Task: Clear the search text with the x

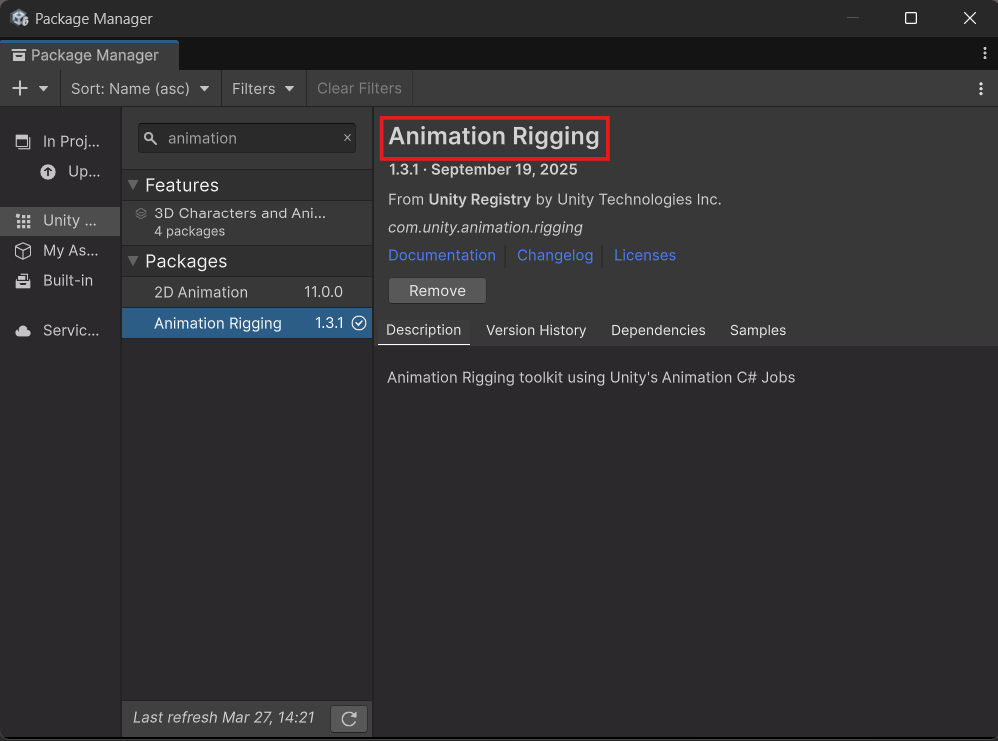Action: (348, 138)
